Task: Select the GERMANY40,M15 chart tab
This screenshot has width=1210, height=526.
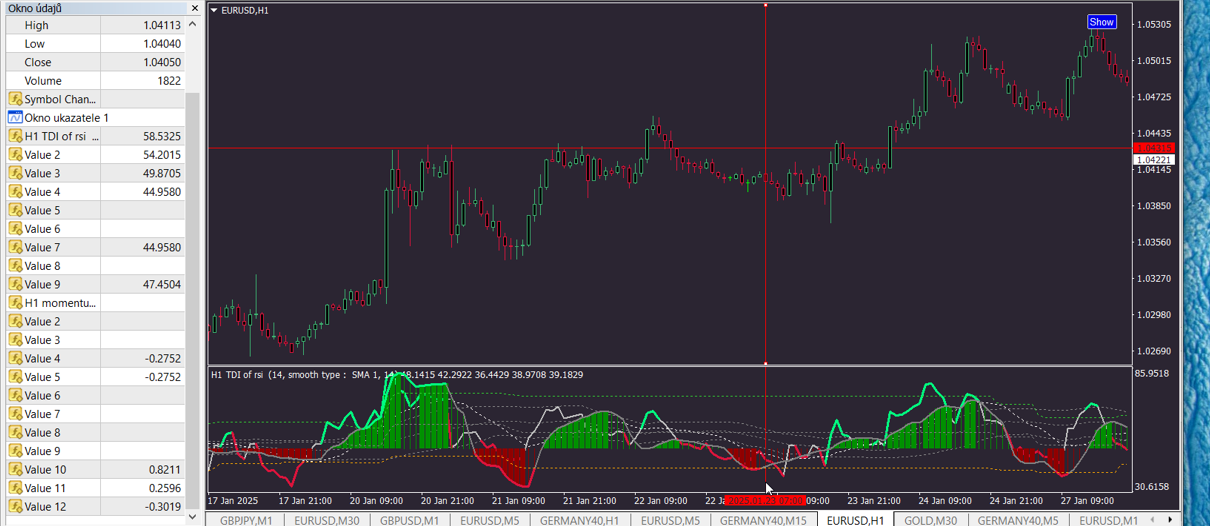Action: coord(763,520)
